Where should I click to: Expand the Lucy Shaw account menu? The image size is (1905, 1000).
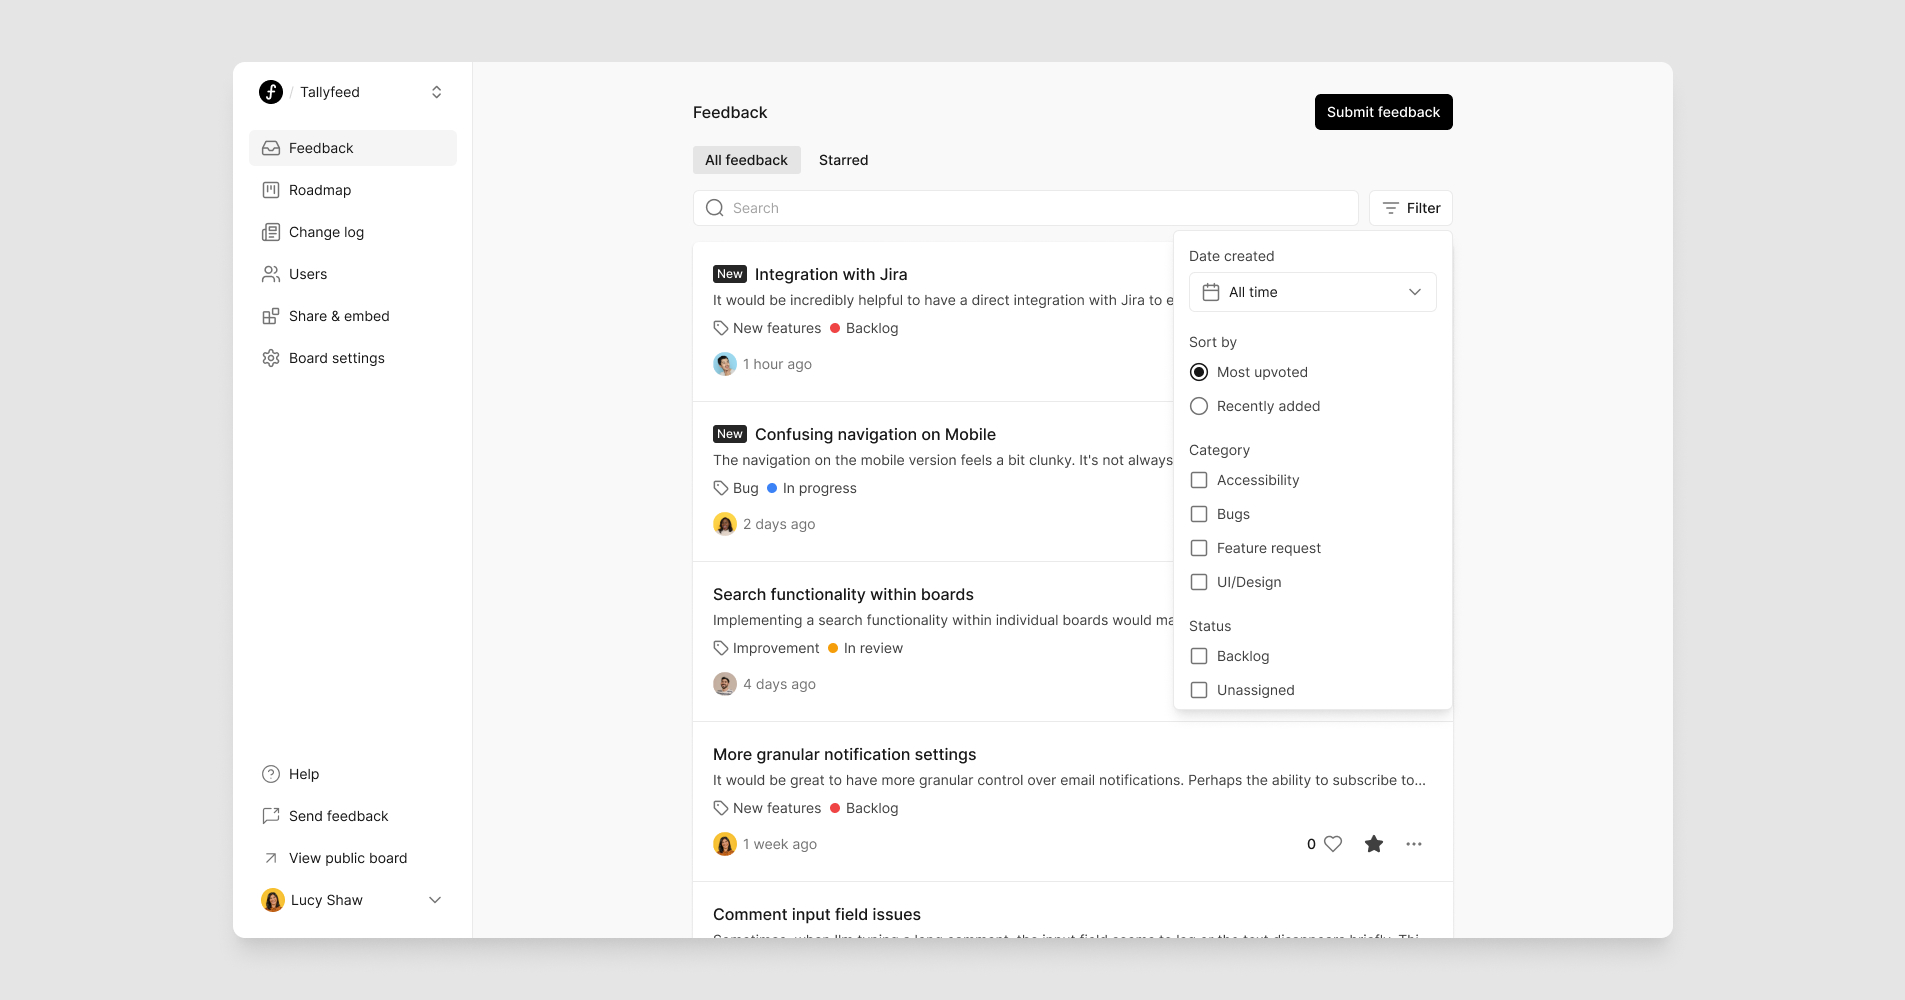(x=435, y=900)
